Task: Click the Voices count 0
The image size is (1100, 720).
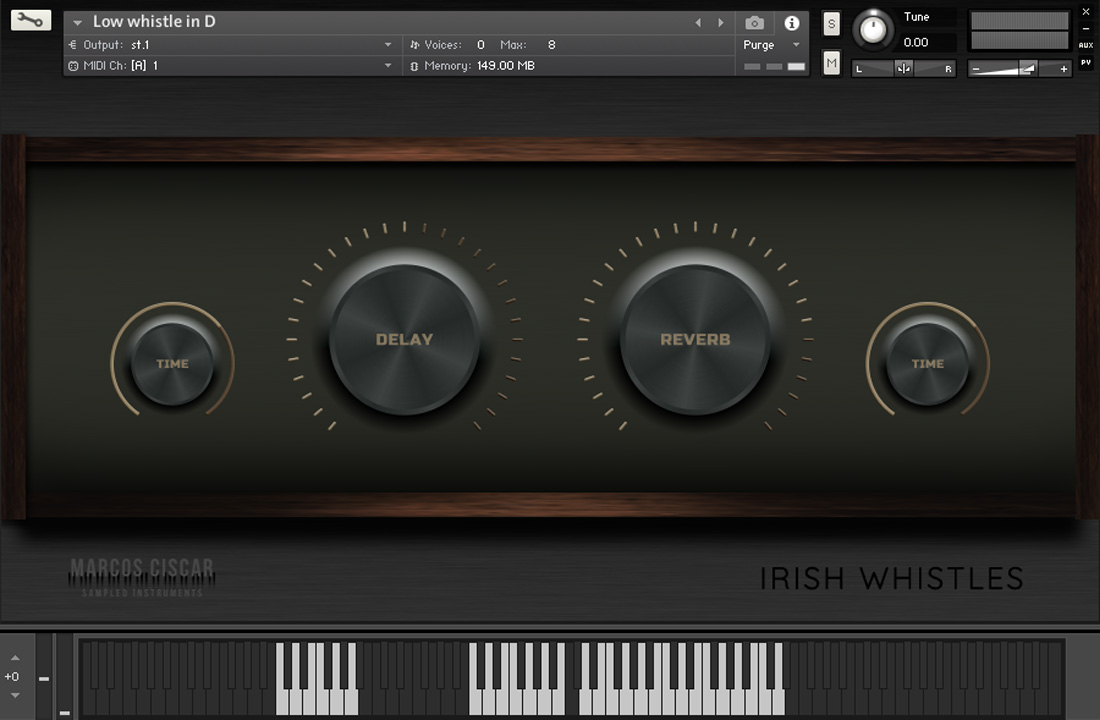Action: (481, 45)
